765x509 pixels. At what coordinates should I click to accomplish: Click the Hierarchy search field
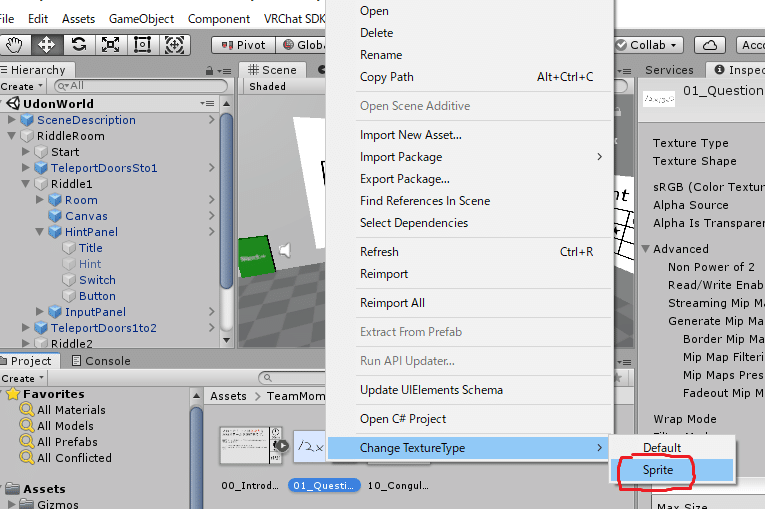pyautogui.click(x=141, y=86)
